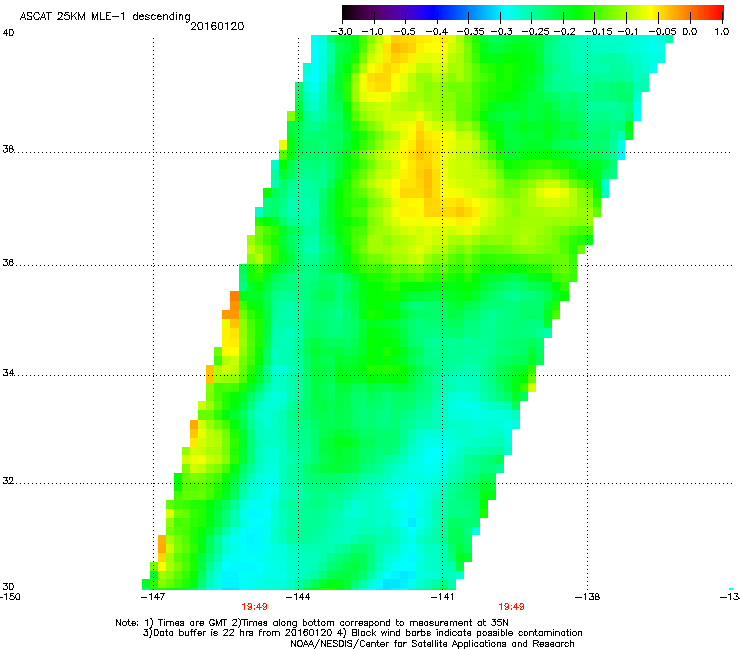Click the -1.0 colorbar label
Screen dimensions: 740x650
(x=372, y=32)
